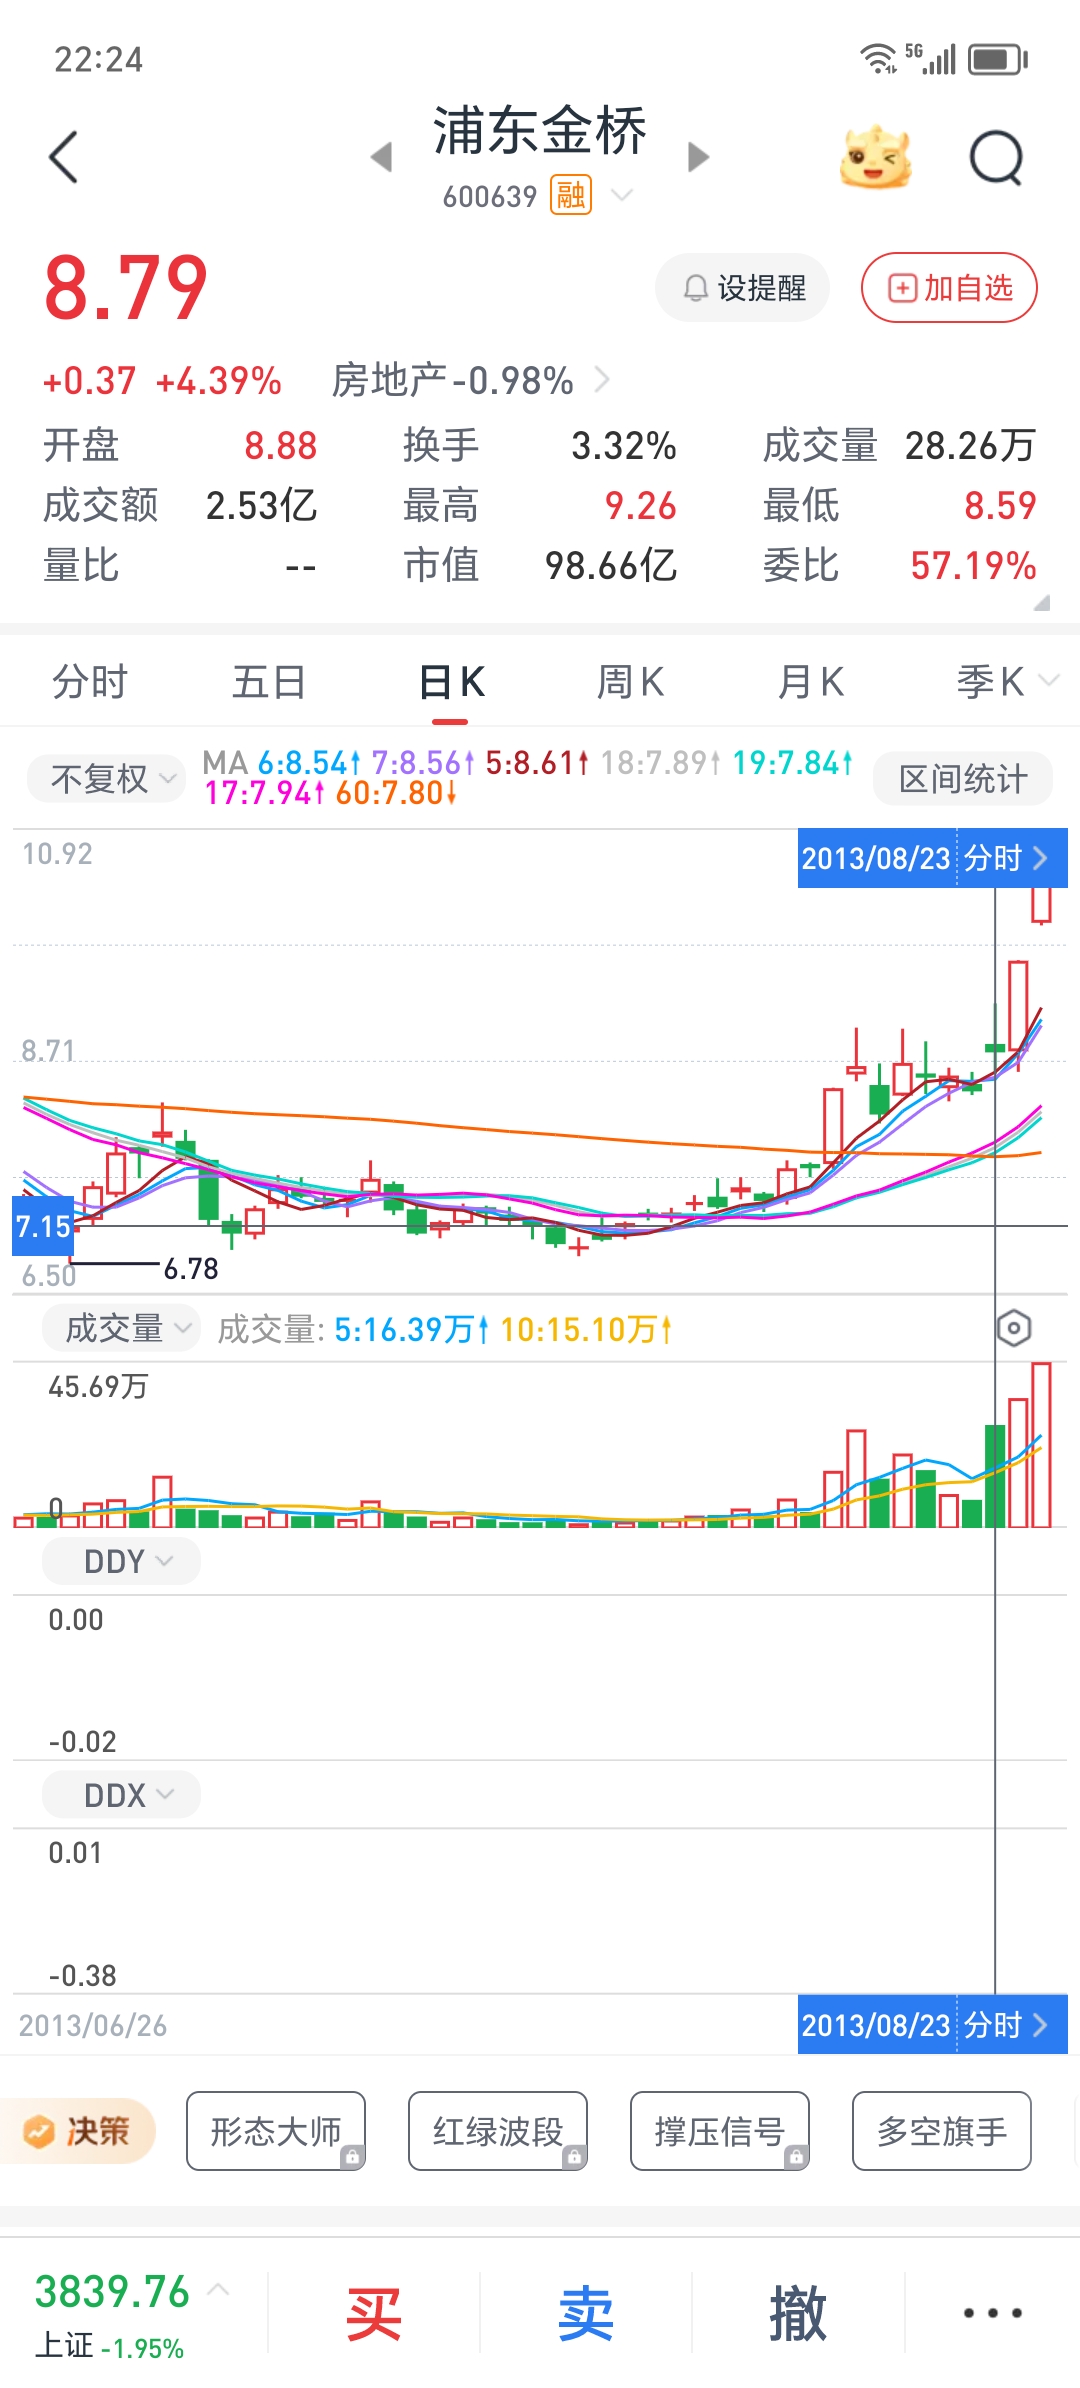Switch to 周K tab
This screenshot has width=1080, height=2388.
click(x=630, y=682)
